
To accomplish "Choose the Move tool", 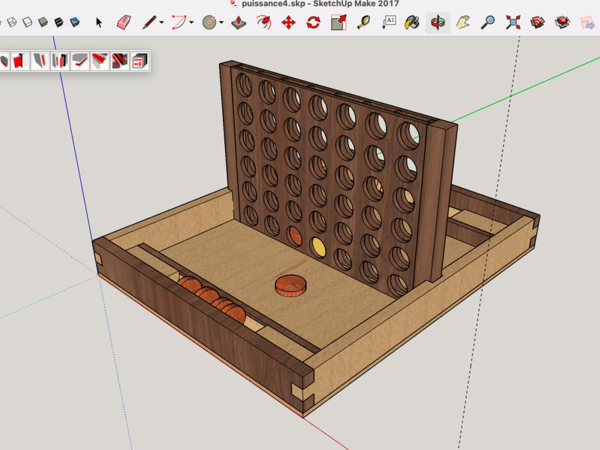I will (x=288, y=21).
